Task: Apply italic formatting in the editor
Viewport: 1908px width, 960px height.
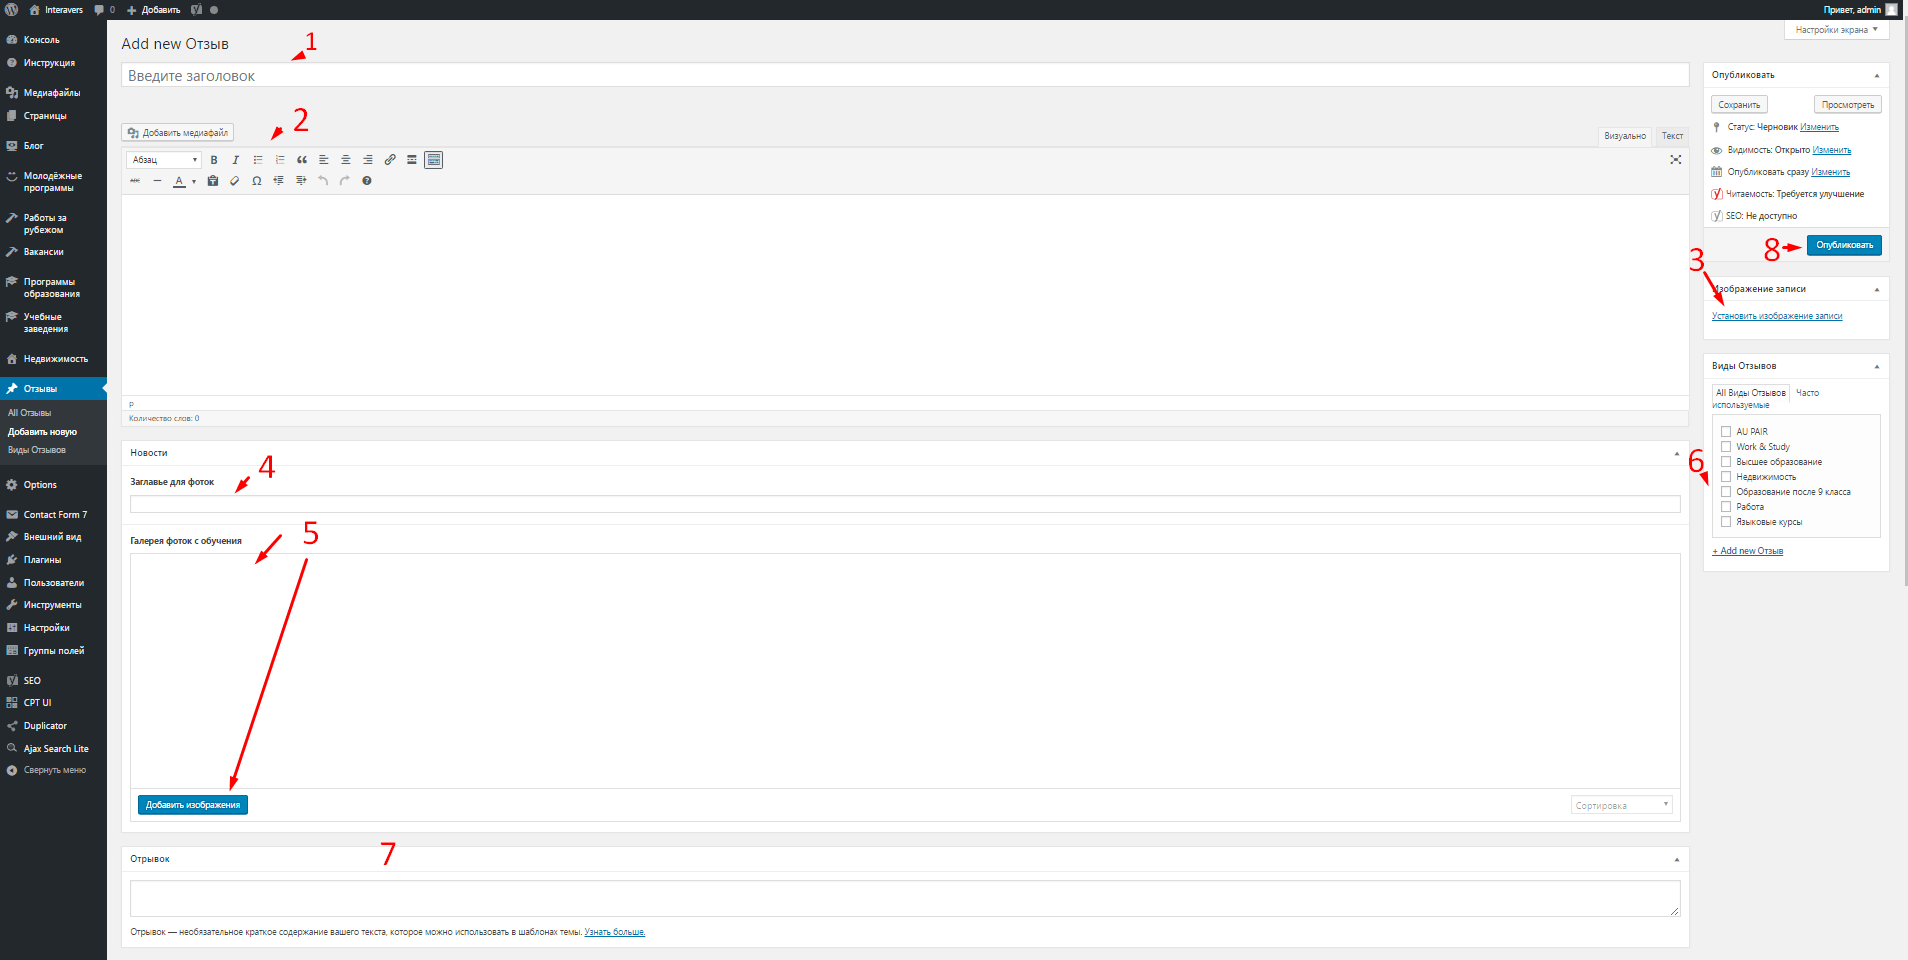Action: click(x=236, y=160)
